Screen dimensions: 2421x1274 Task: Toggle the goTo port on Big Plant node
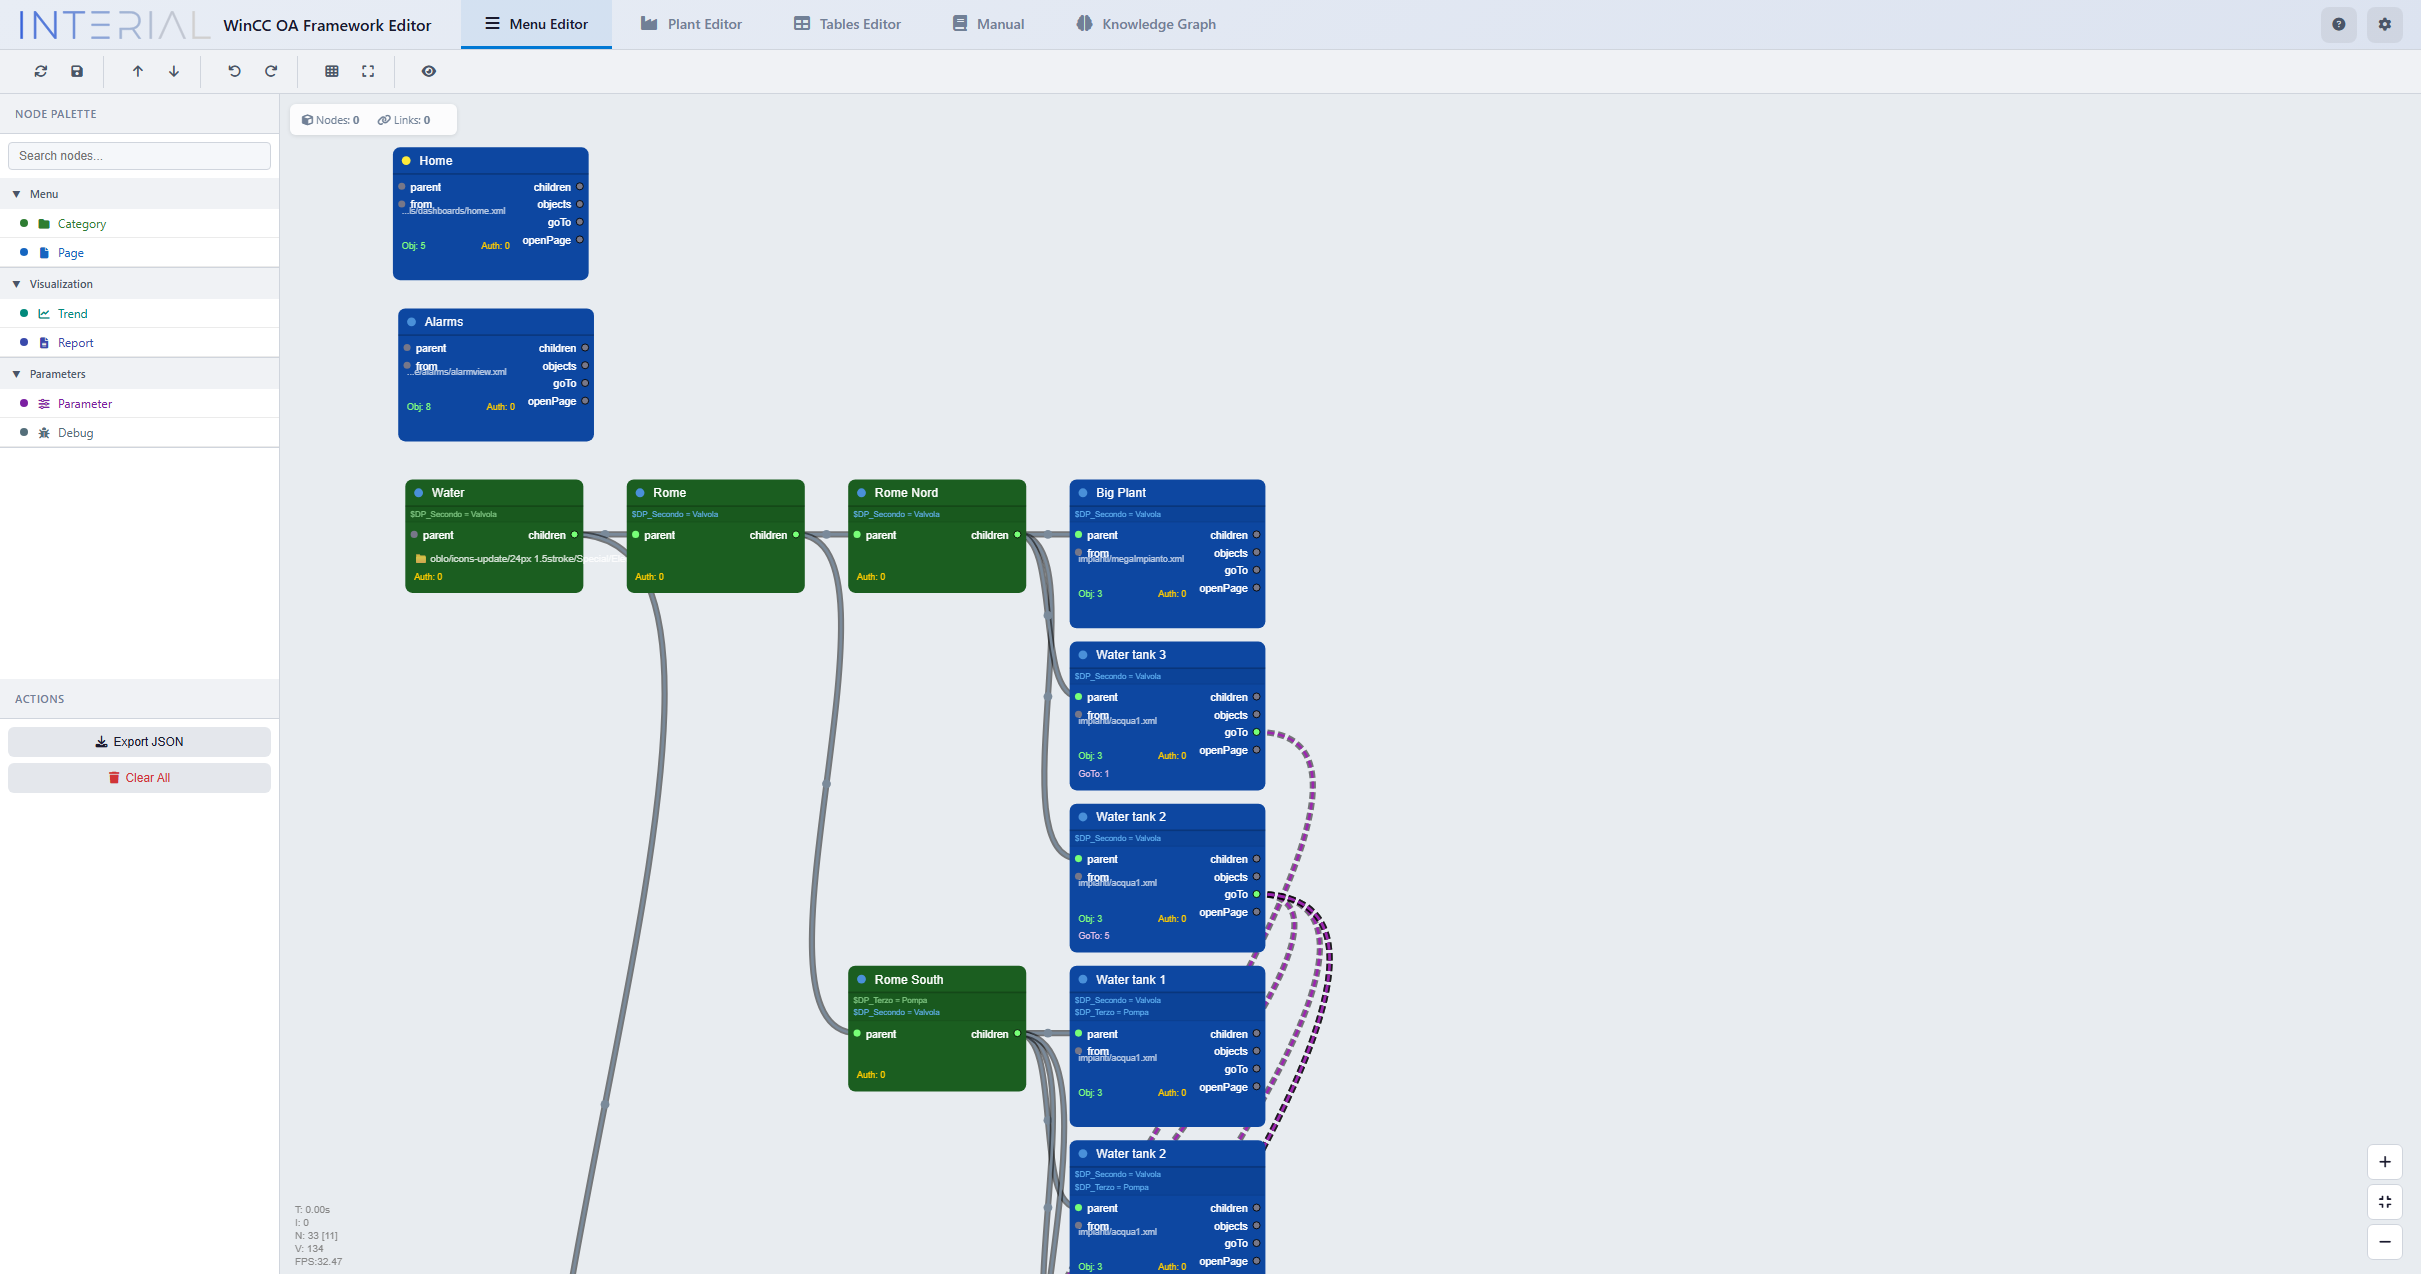1255,571
